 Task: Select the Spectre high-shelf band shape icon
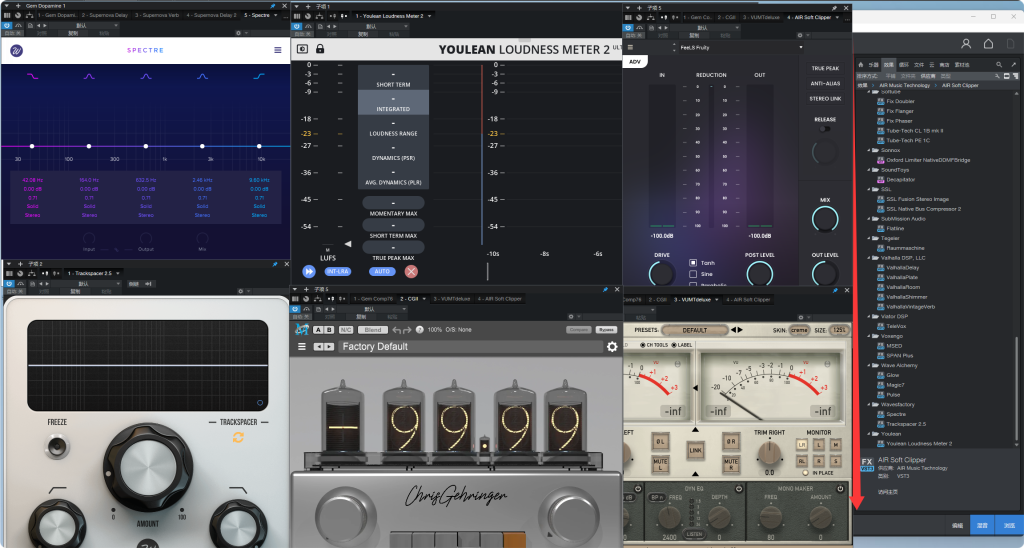pos(259,76)
